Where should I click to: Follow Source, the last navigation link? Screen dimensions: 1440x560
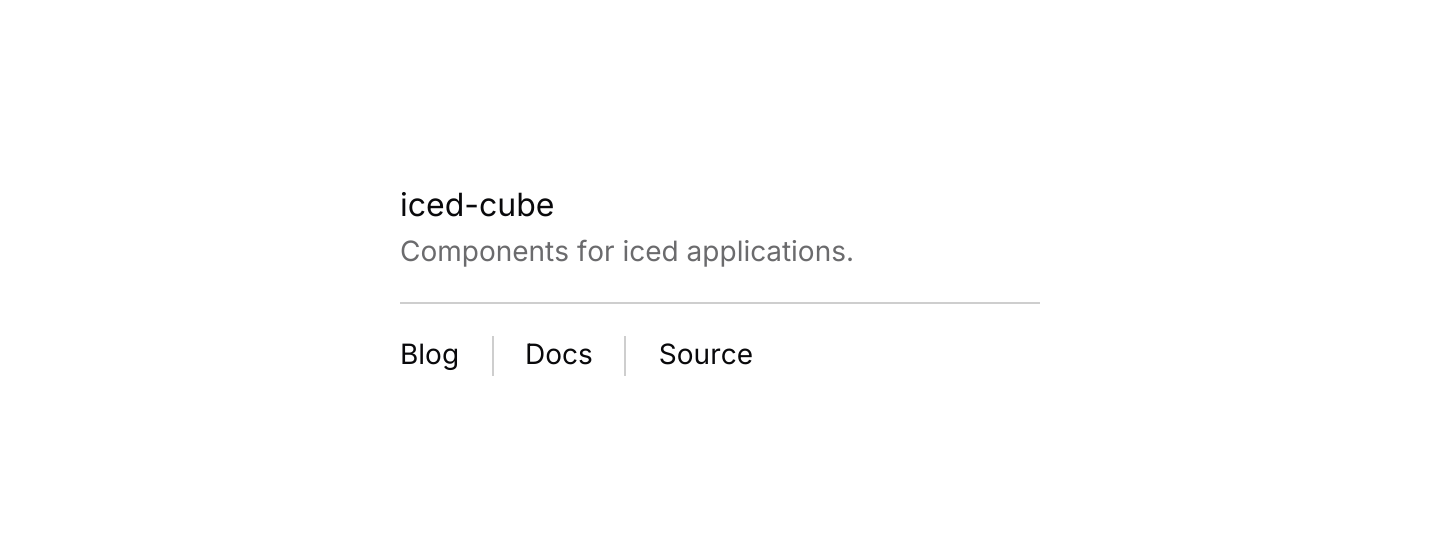point(706,355)
